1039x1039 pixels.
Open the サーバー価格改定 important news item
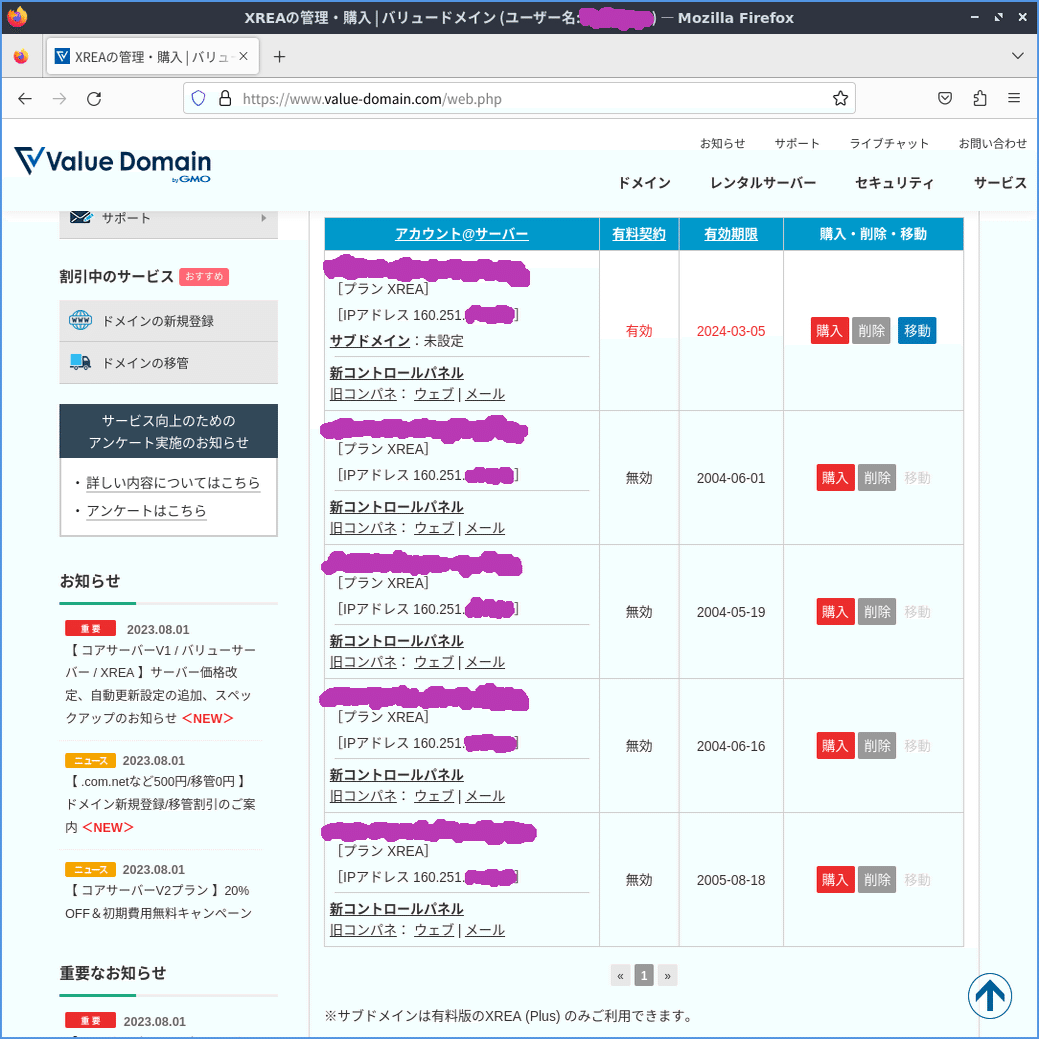[160, 684]
